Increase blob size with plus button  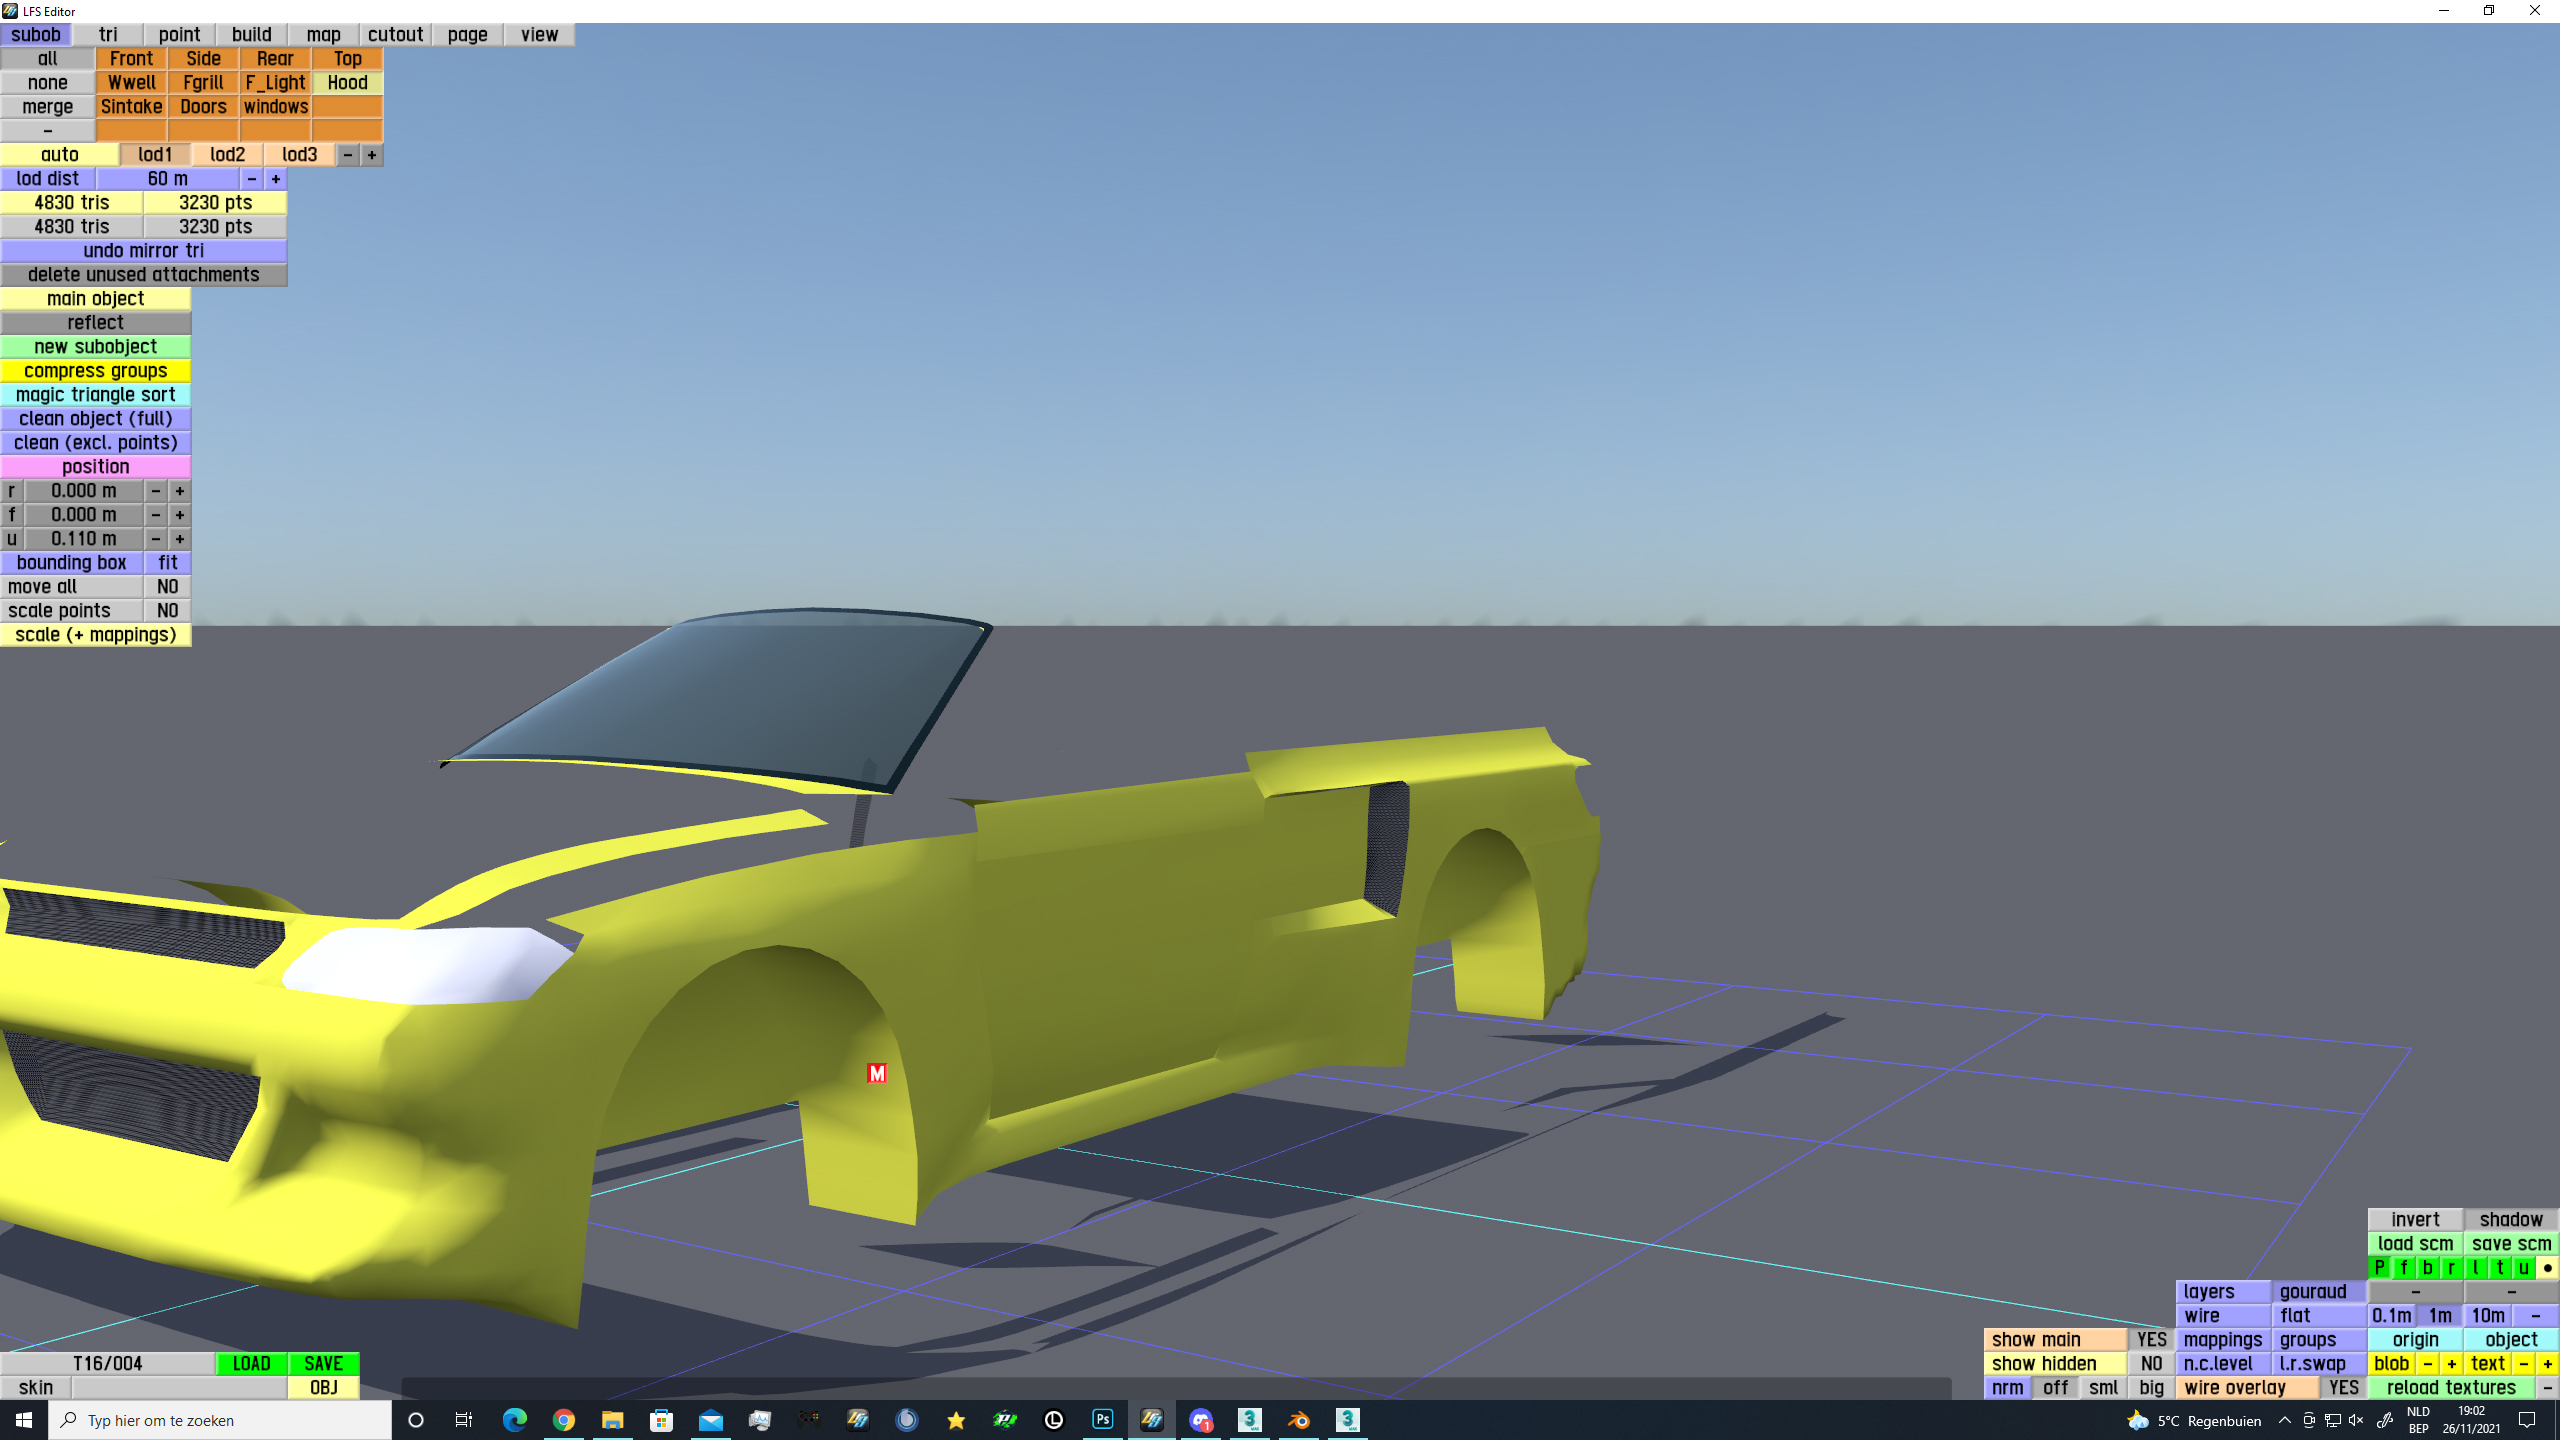point(2451,1364)
